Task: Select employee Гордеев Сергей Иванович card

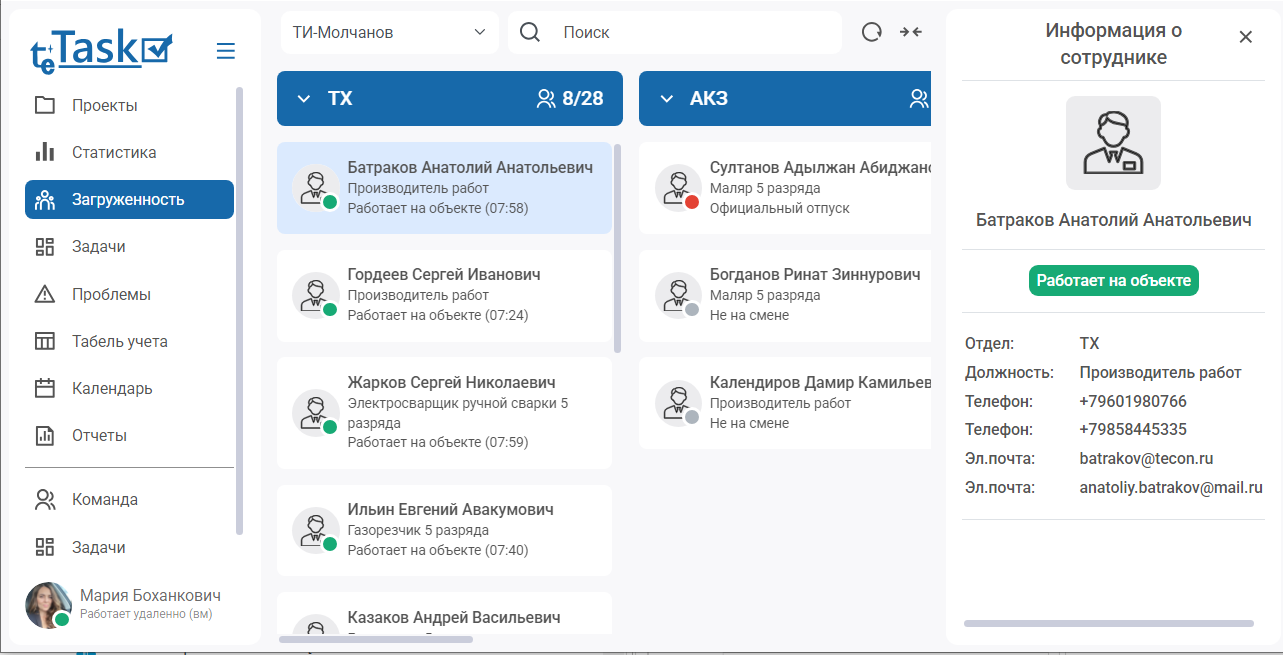Action: (444, 295)
